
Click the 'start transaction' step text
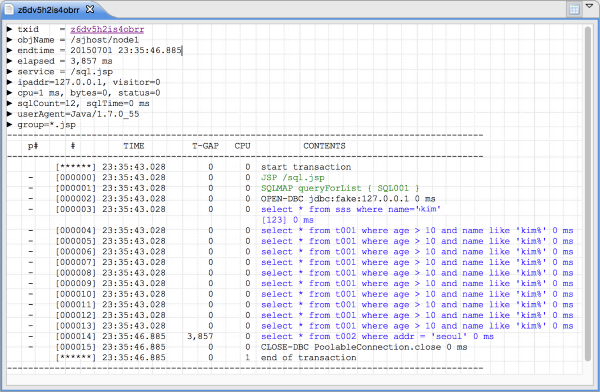point(306,167)
